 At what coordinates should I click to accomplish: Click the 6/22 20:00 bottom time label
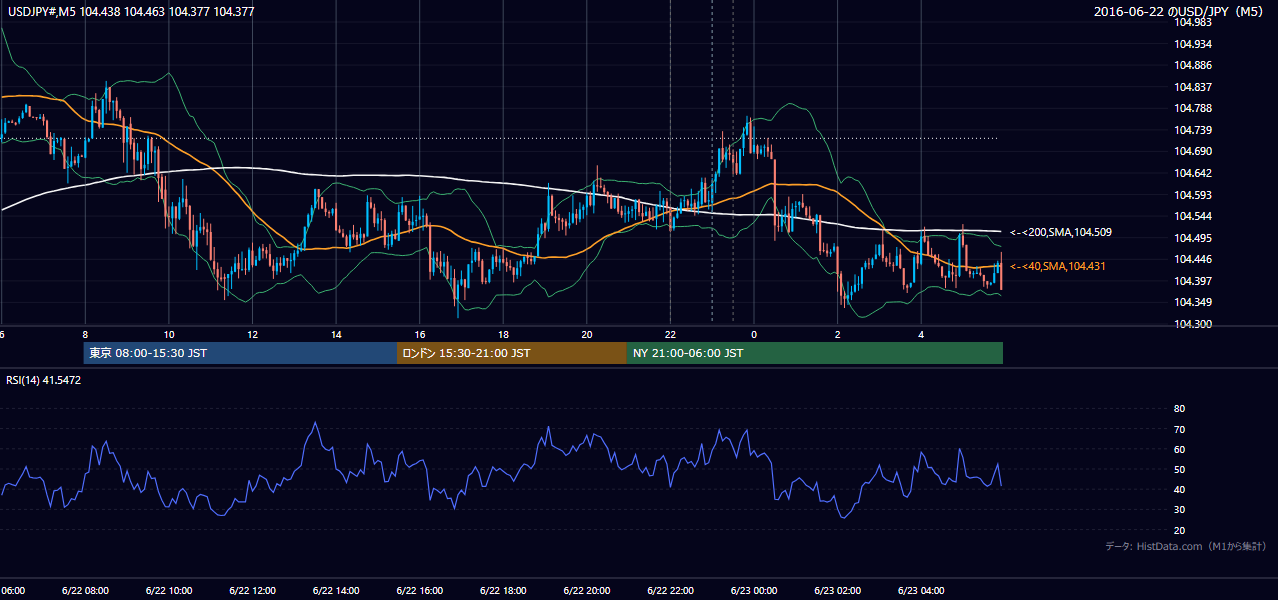[586, 590]
